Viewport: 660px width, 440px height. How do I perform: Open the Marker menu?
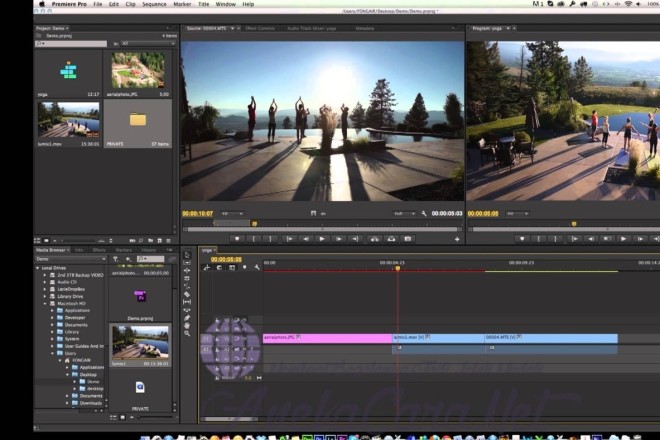[182, 4]
